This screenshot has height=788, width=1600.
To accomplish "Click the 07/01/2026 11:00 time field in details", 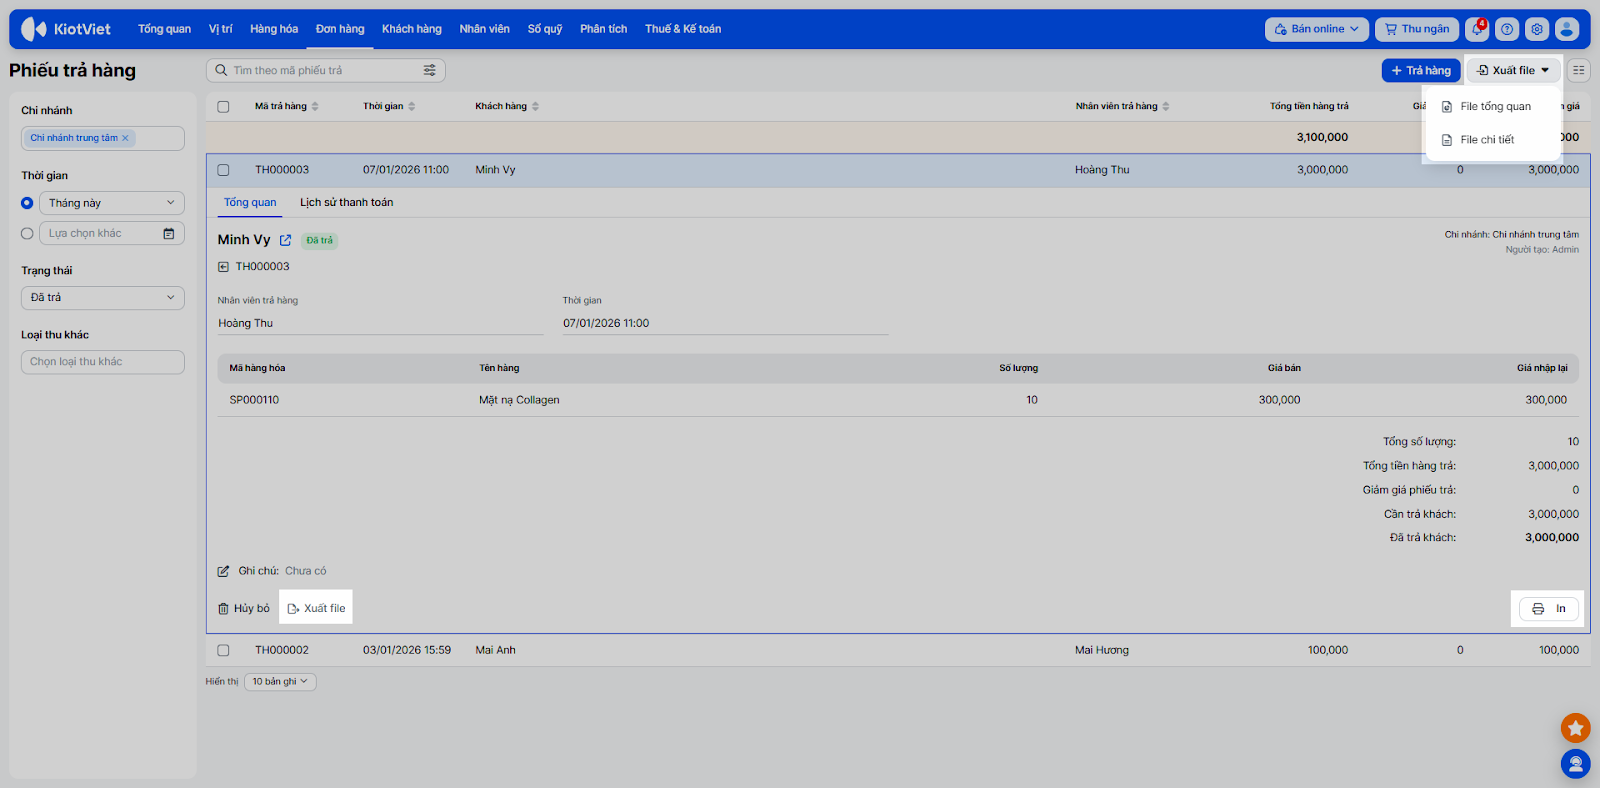I will [725, 323].
